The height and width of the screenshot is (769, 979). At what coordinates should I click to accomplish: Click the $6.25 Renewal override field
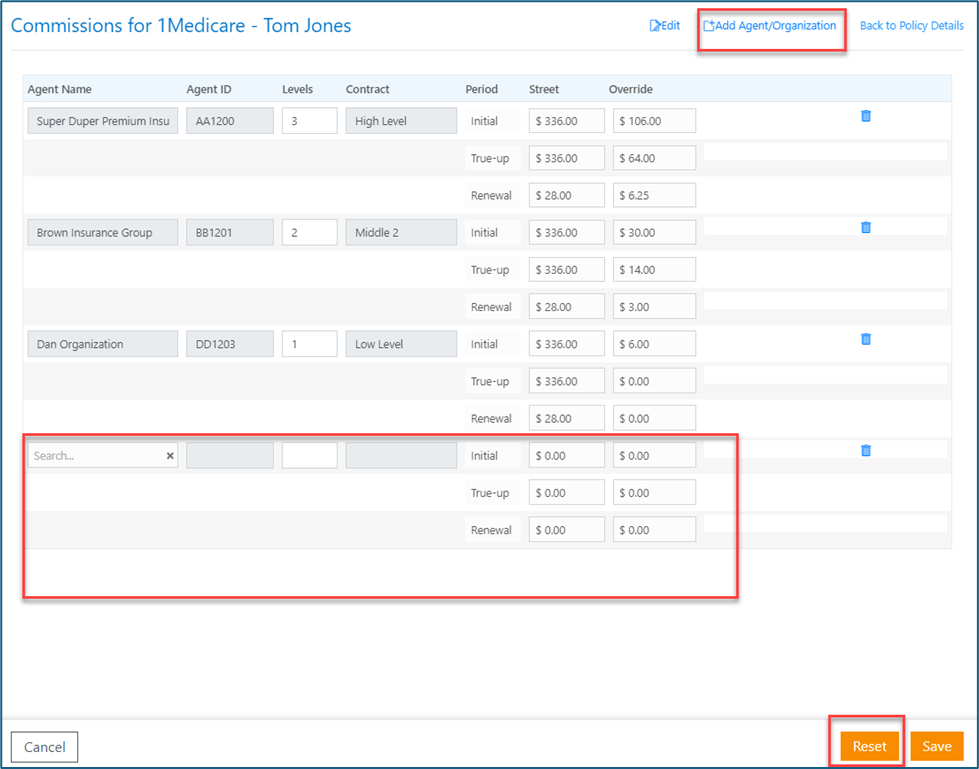pyautogui.click(x=654, y=196)
